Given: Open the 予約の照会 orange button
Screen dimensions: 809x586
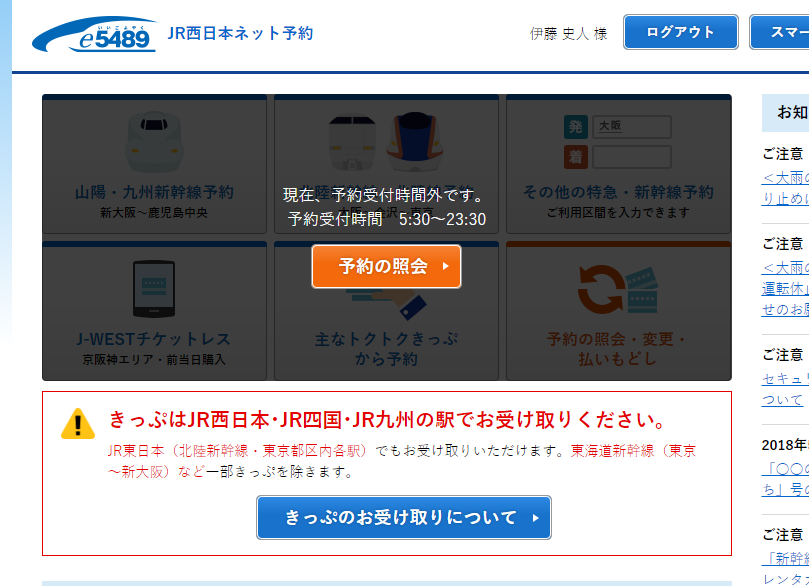Looking at the screenshot, I should point(386,266).
